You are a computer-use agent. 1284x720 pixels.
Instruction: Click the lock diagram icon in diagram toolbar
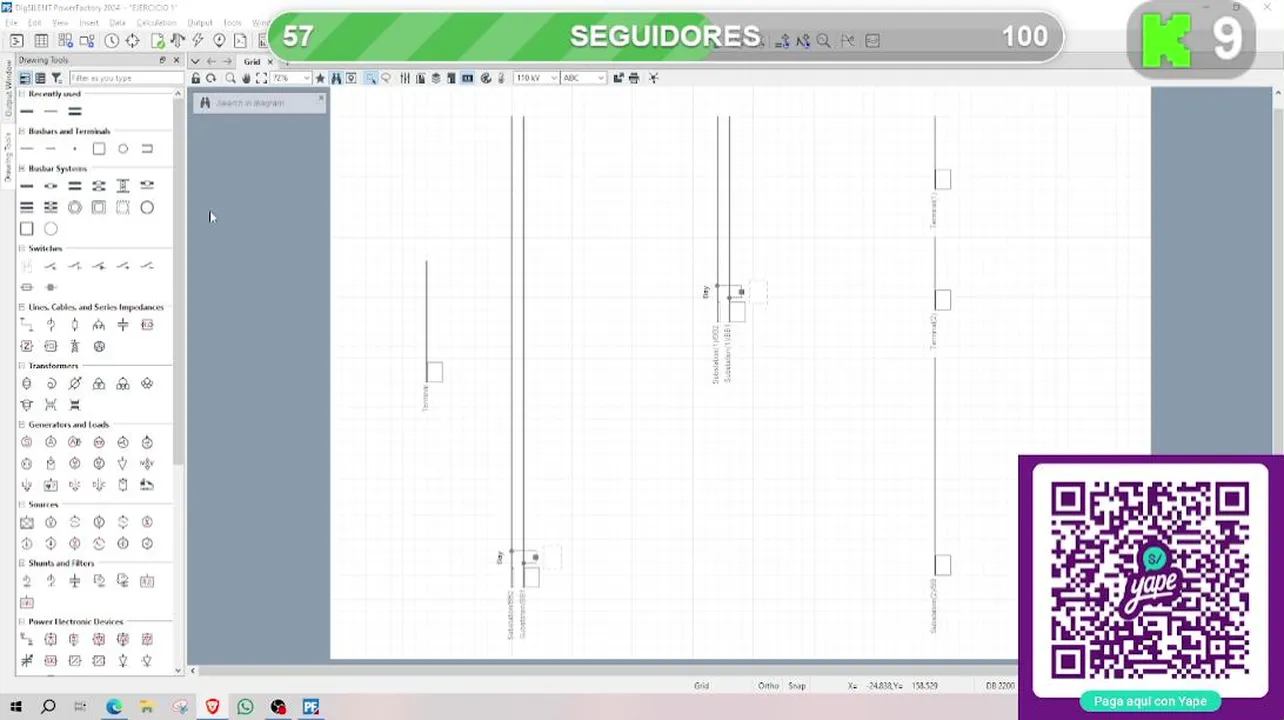tap(196, 78)
